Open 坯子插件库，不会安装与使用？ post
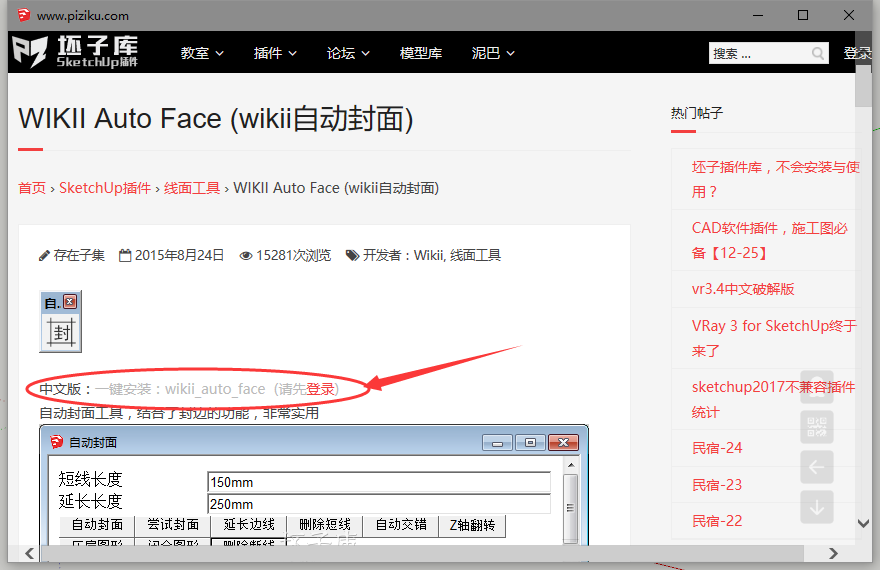Screen dimensions: 880x570 775,180
